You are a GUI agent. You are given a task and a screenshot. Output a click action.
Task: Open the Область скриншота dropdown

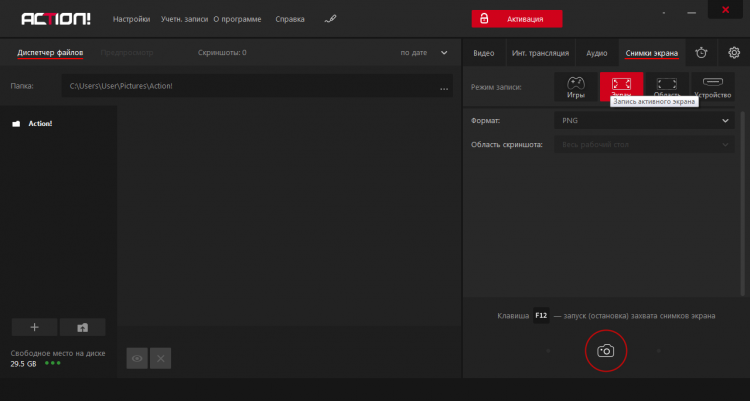click(644, 145)
